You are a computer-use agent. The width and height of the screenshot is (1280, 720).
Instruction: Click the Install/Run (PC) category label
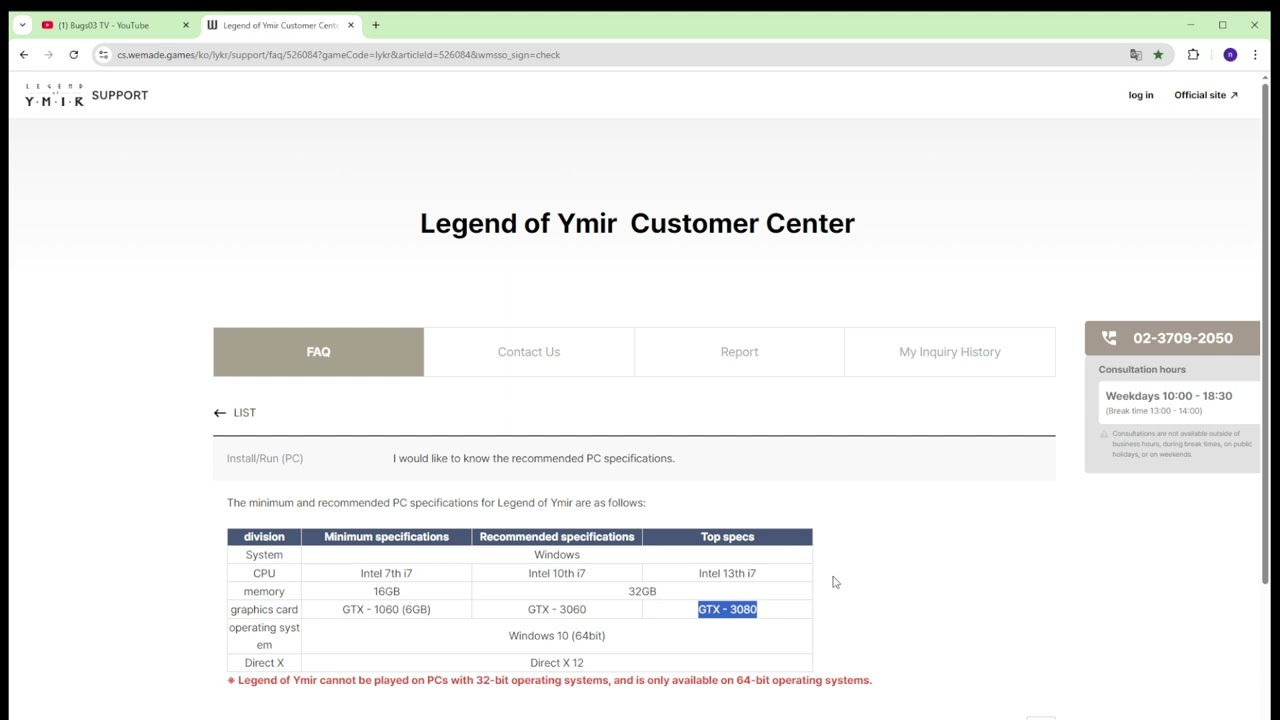point(265,458)
